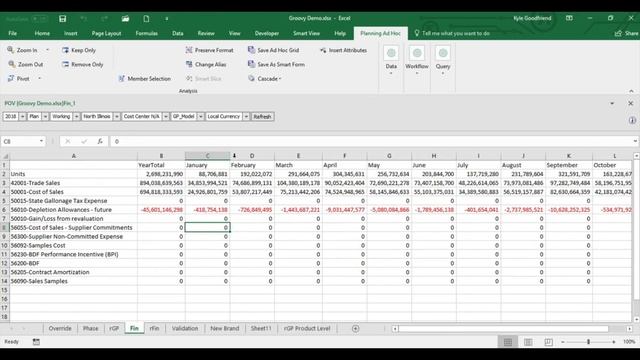Switch to the rGP Product Level sheet tab
The height and width of the screenshot is (360, 640).
[x=307, y=329]
